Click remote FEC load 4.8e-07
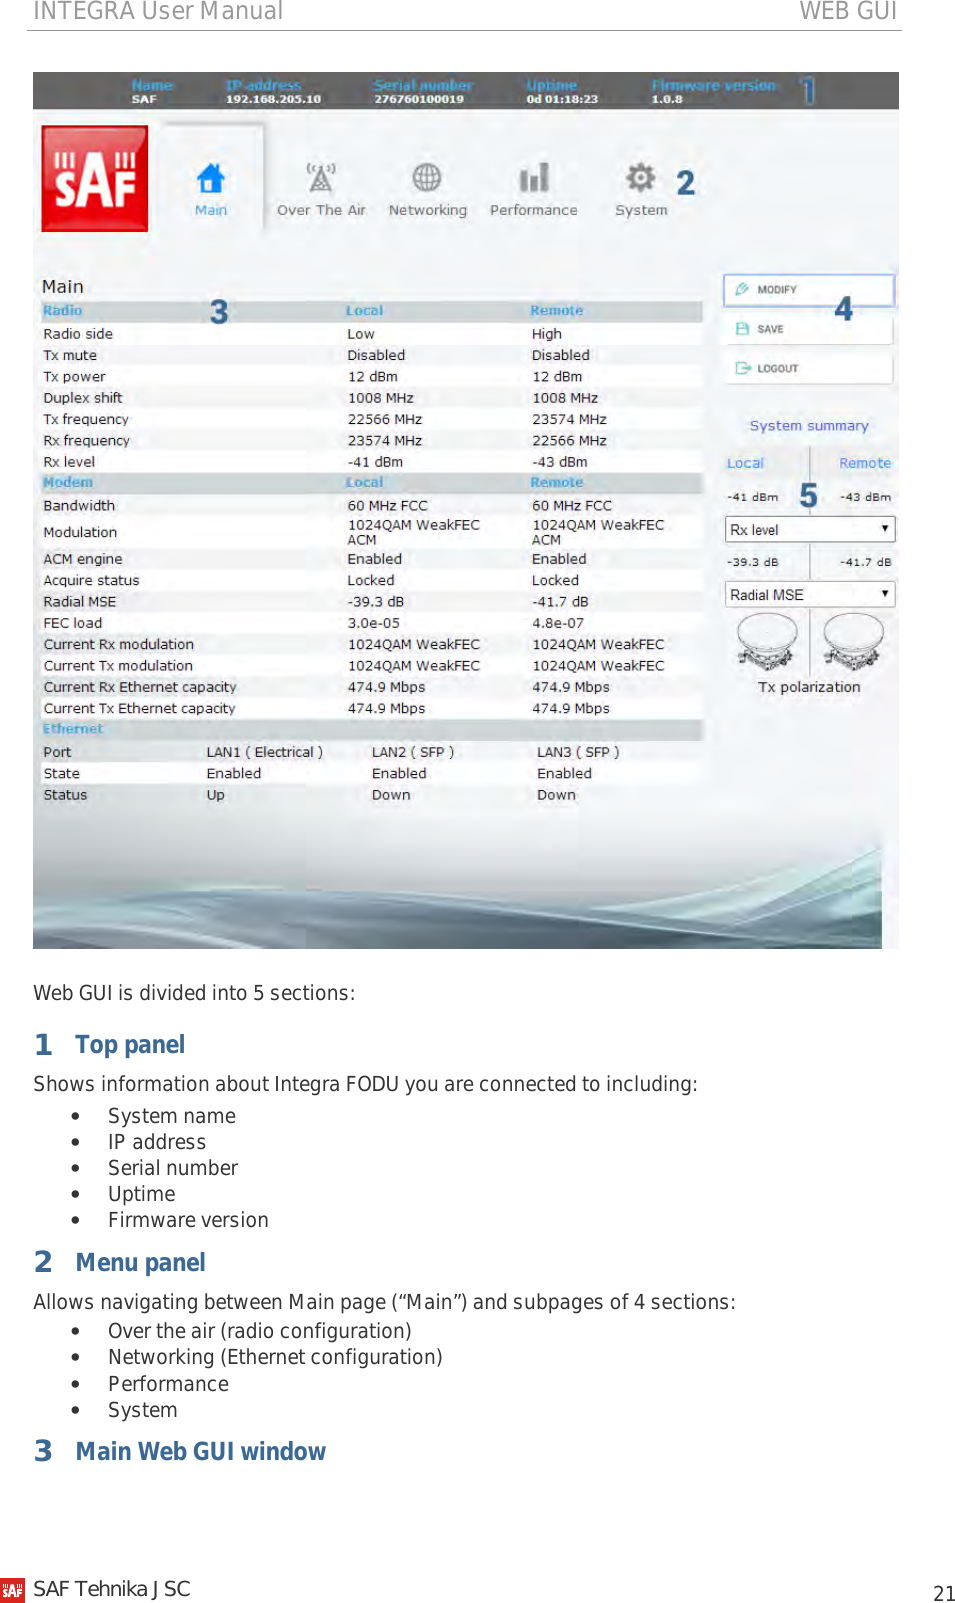The height and width of the screenshot is (1603, 955). [x=558, y=623]
